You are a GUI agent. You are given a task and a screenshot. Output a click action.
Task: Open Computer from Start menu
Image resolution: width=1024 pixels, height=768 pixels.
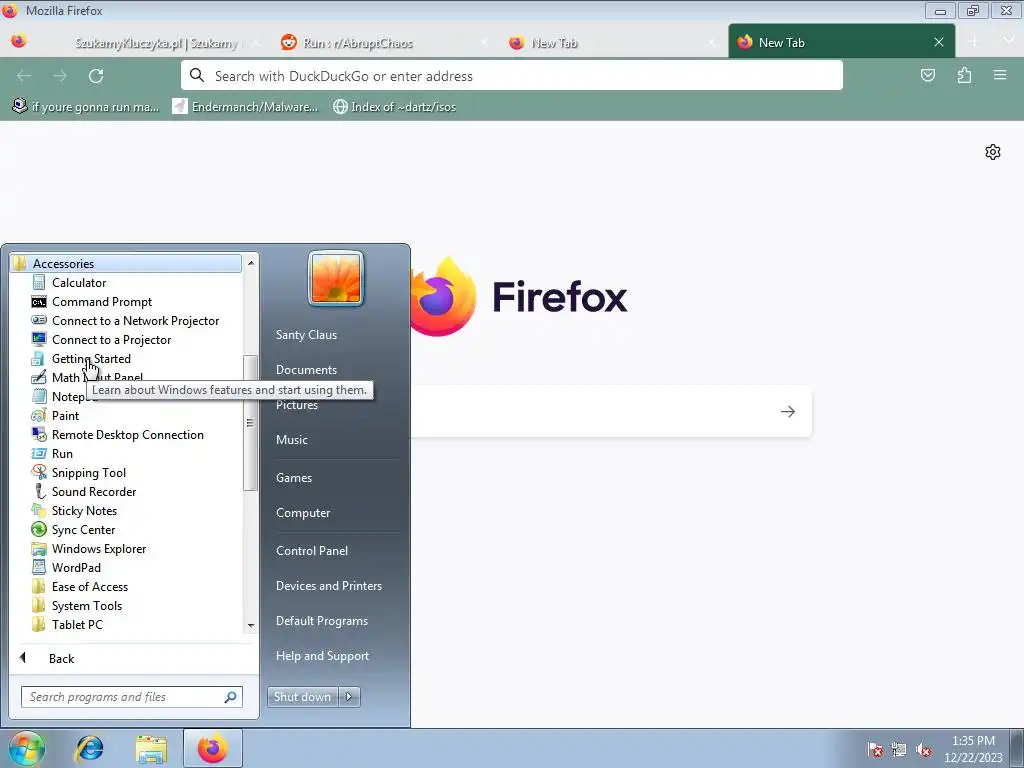tap(302, 513)
